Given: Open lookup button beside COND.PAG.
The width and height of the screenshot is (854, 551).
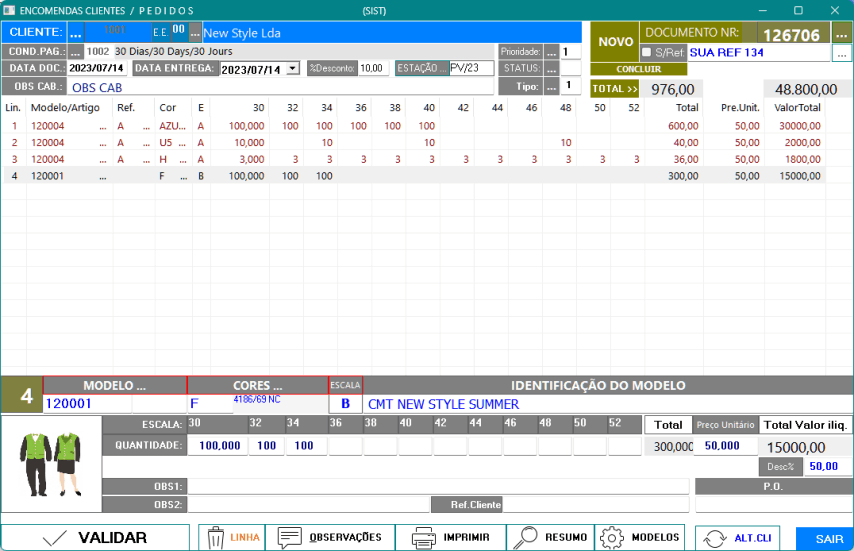Looking at the screenshot, I should 76,51.
